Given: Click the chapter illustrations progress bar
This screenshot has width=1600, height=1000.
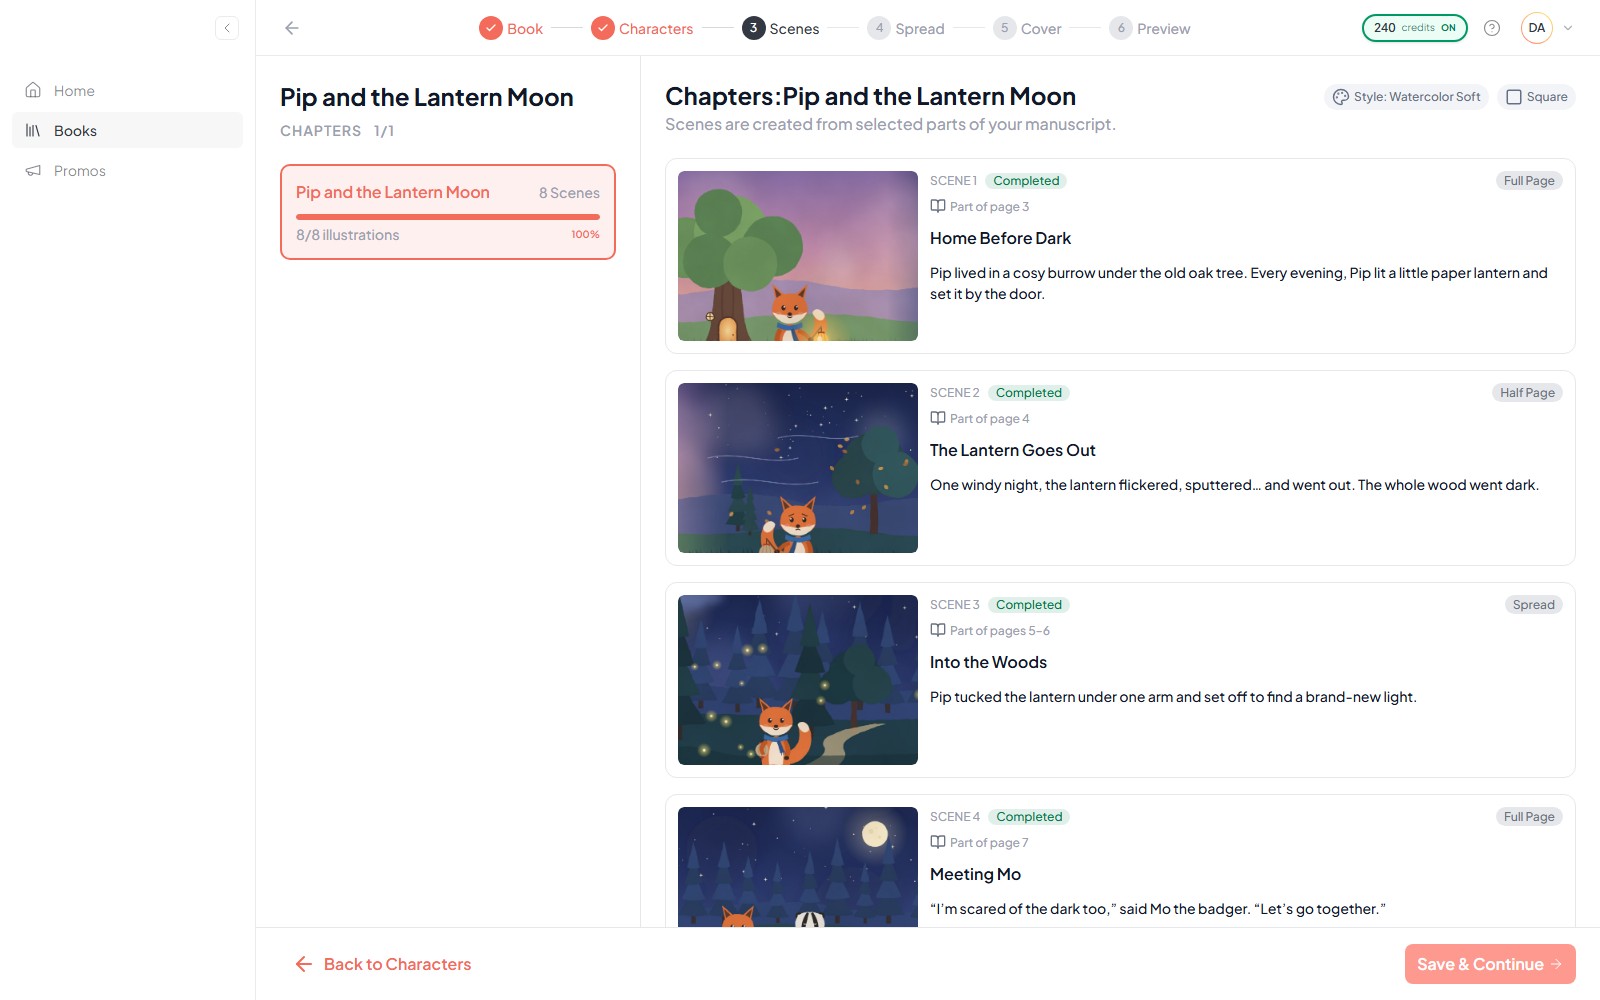Looking at the screenshot, I should point(448,216).
